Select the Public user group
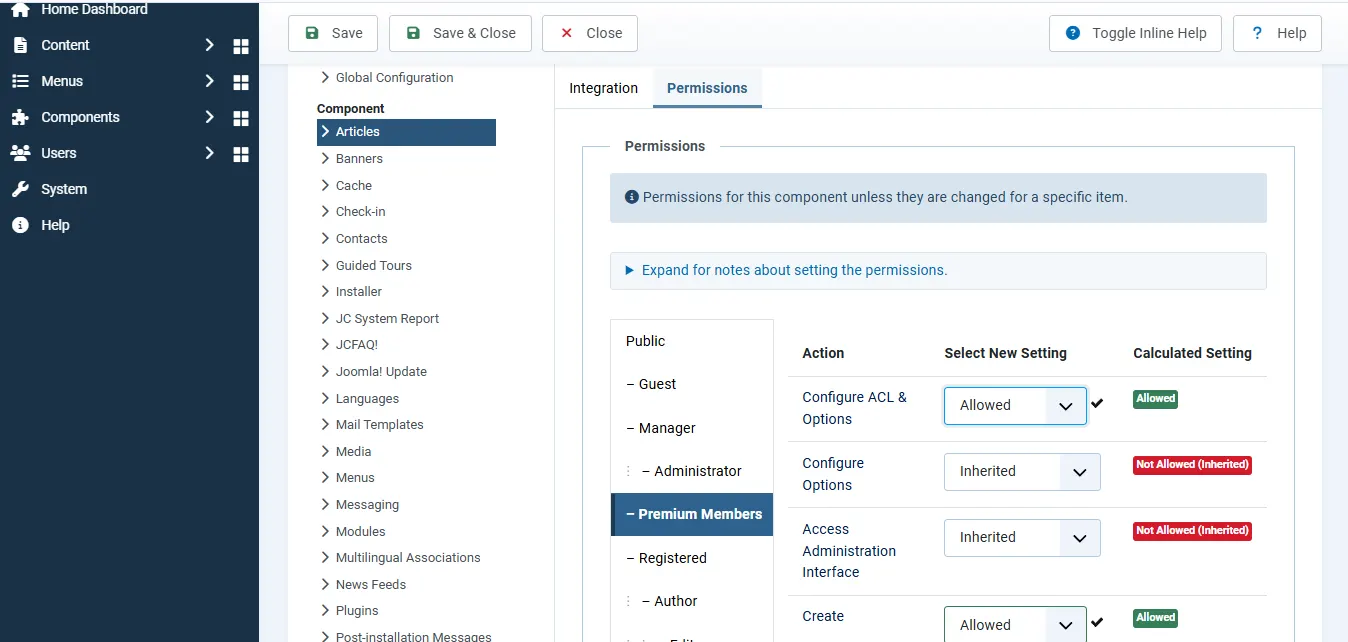1348x642 pixels. click(692, 341)
